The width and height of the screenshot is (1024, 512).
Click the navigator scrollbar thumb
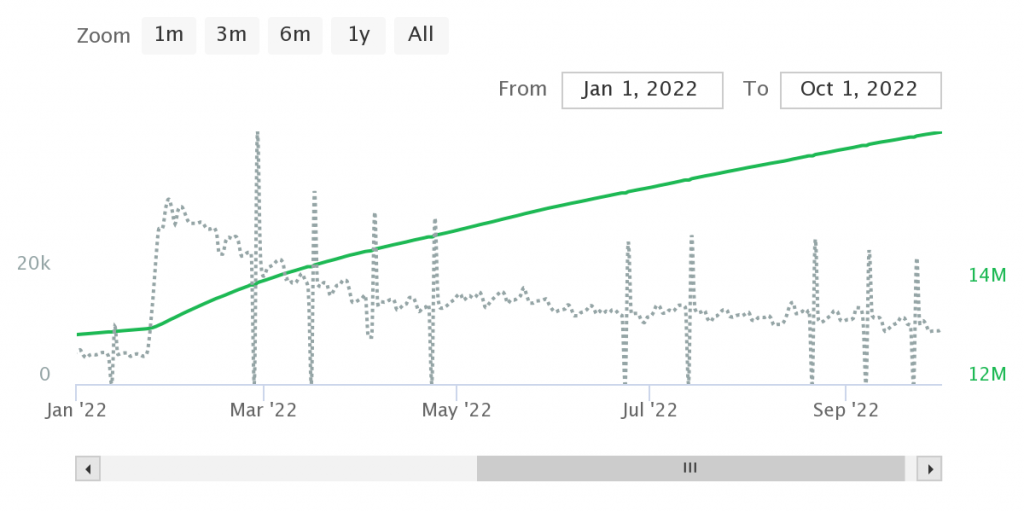[690, 468]
